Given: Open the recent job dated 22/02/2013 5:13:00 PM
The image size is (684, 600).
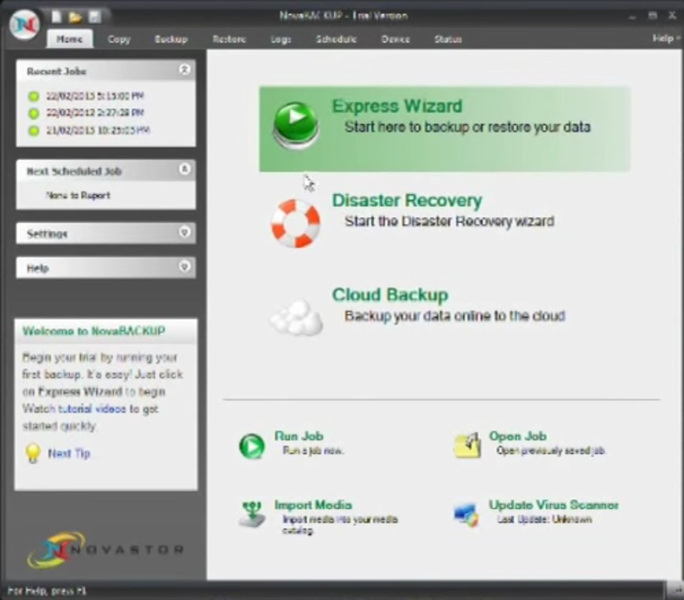Looking at the screenshot, I should point(95,96).
